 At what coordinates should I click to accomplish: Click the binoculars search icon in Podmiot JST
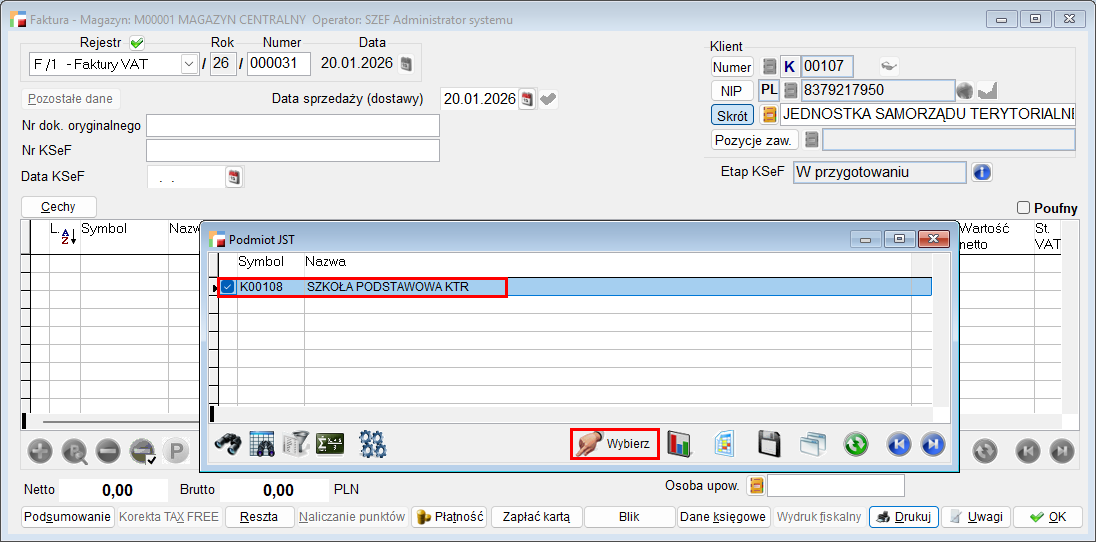[228, 443]
